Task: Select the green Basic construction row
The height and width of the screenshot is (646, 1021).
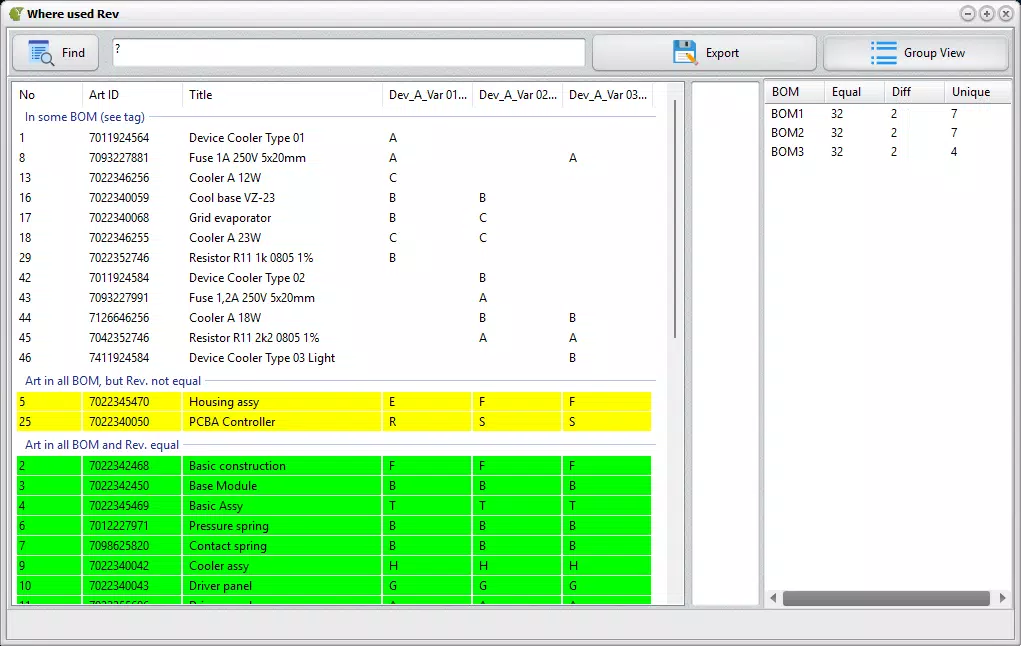Action: 334,466
